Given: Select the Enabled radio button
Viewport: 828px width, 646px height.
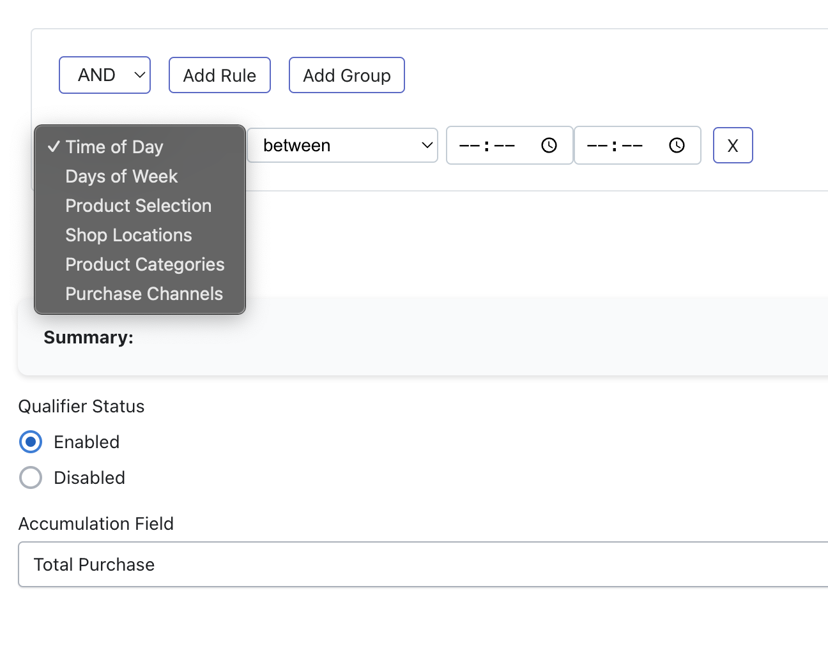Looking at the screenshot, I should (31, 442).
